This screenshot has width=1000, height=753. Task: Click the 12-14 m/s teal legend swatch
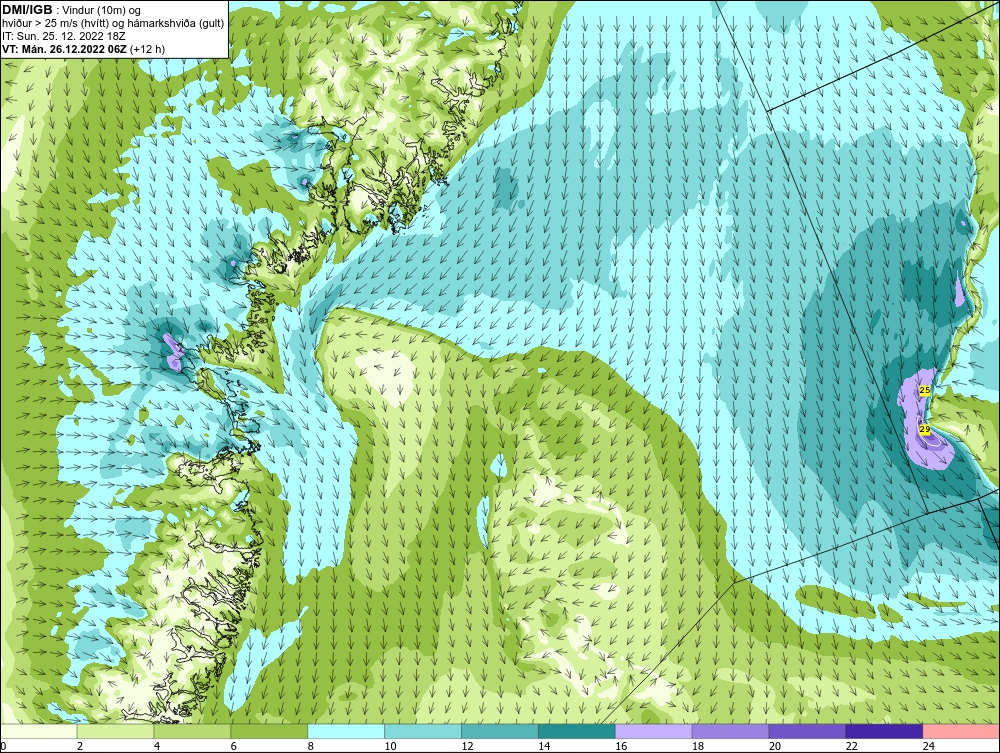click(500, 731)
